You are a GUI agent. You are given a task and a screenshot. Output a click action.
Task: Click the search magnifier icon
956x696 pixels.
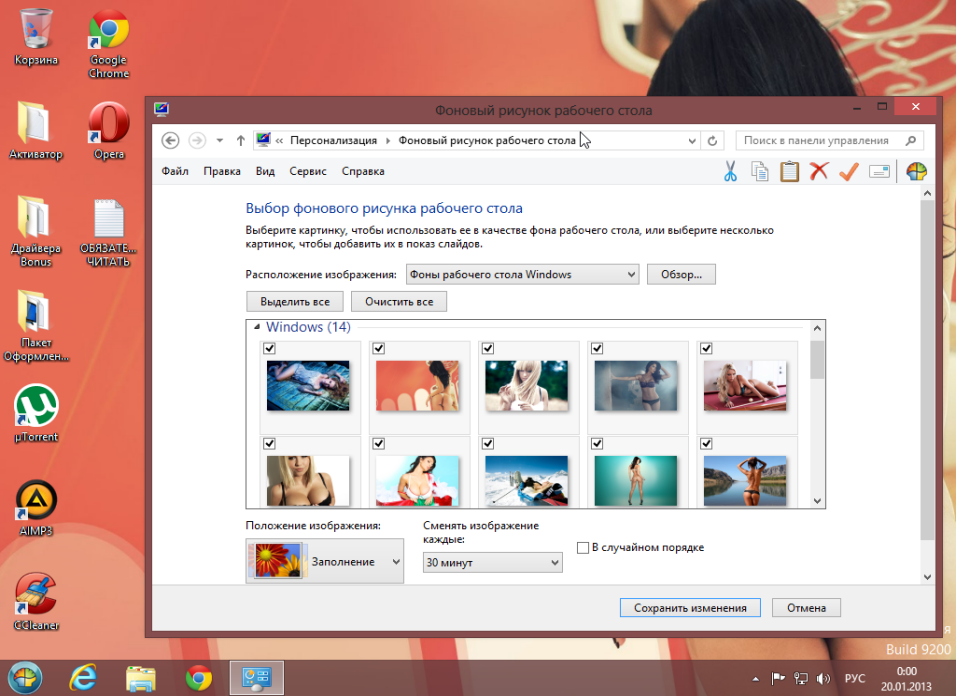pyautogui.click(x=910, y=141)
